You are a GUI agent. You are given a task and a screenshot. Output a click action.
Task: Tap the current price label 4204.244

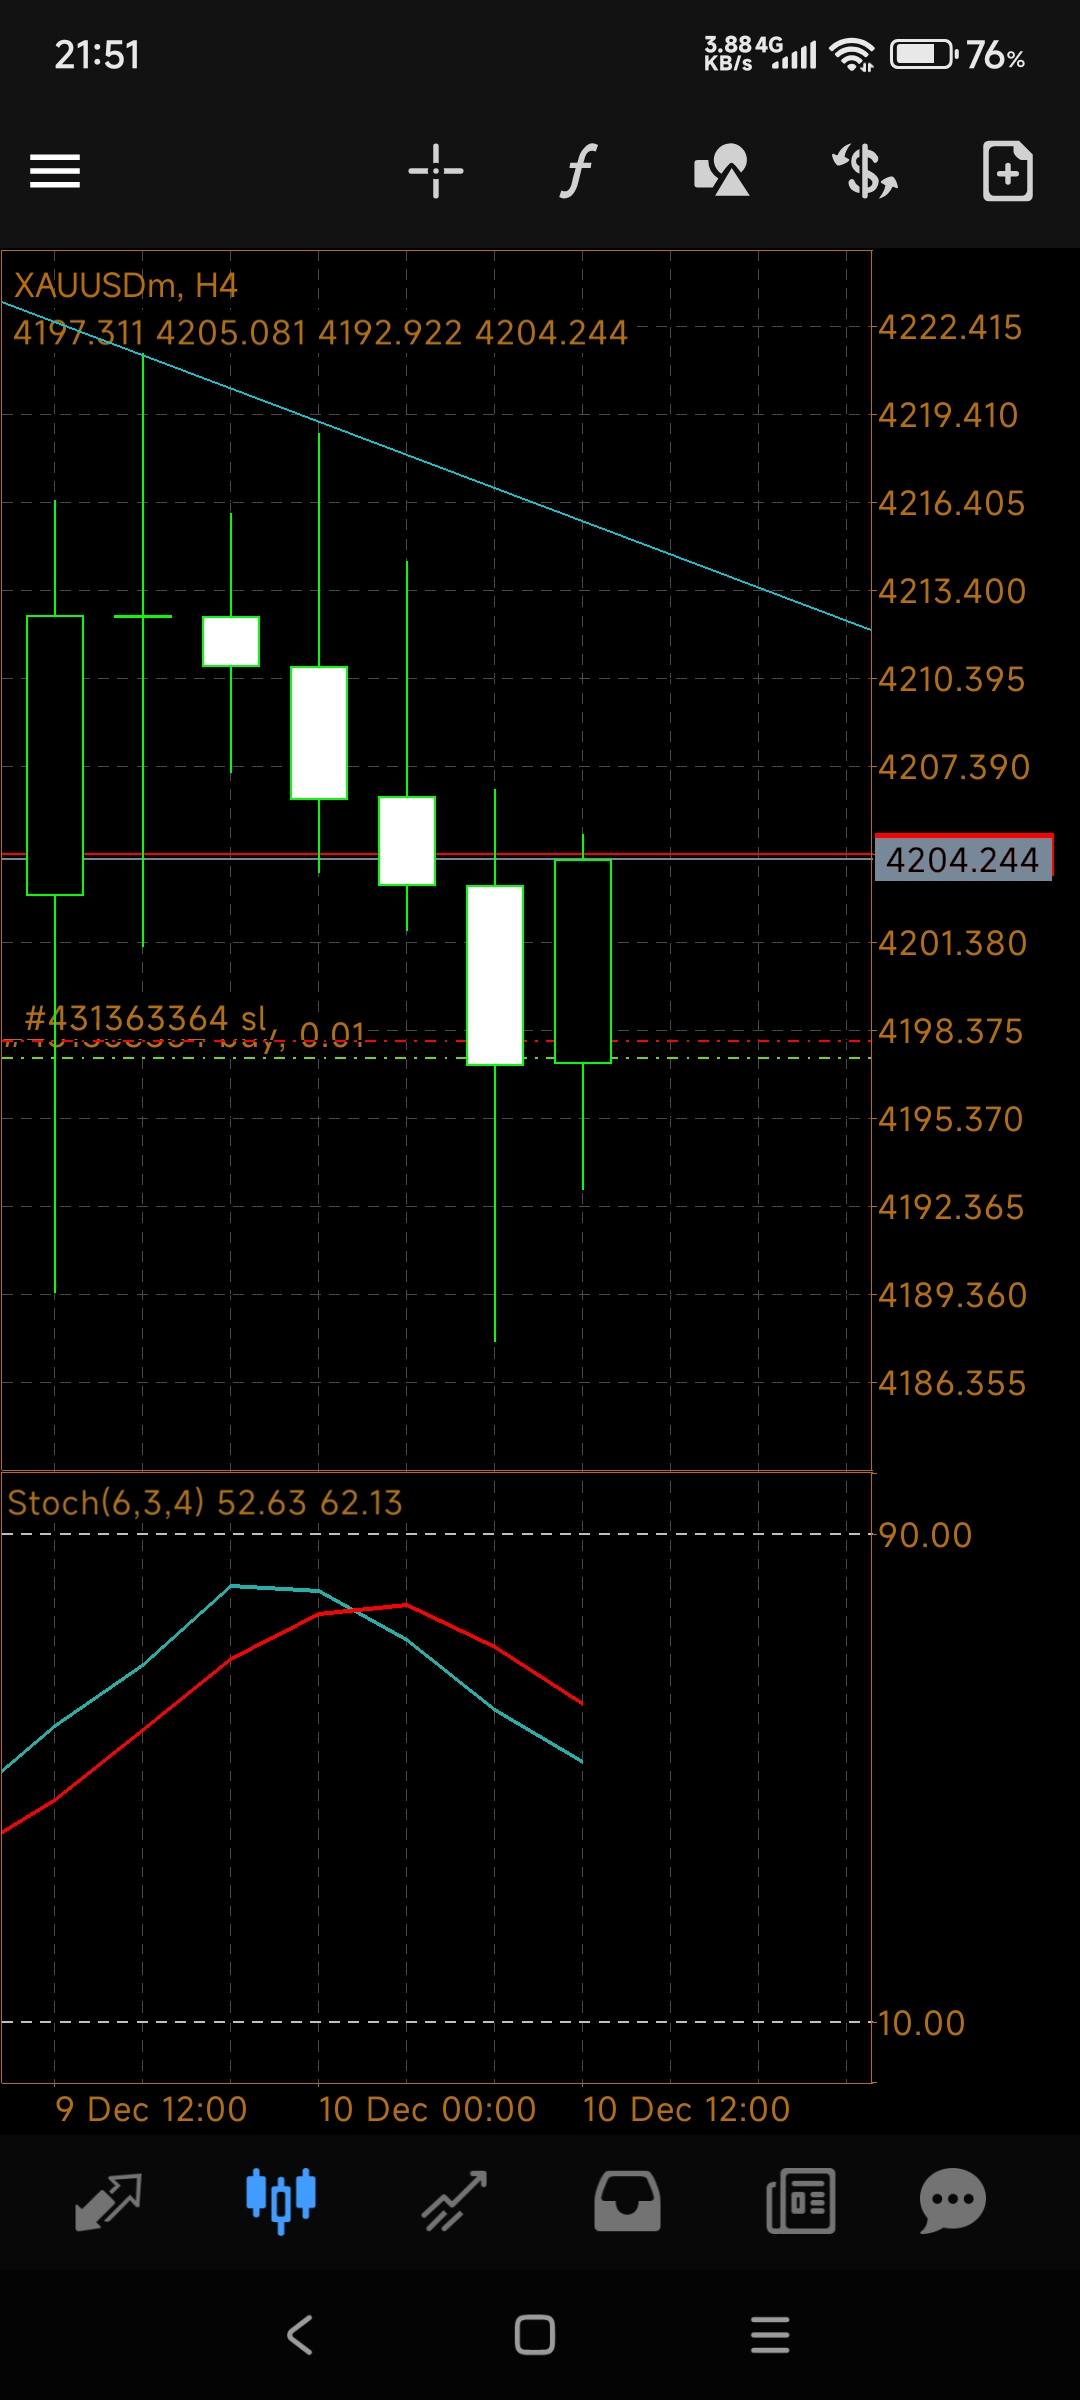pos(962,860)
